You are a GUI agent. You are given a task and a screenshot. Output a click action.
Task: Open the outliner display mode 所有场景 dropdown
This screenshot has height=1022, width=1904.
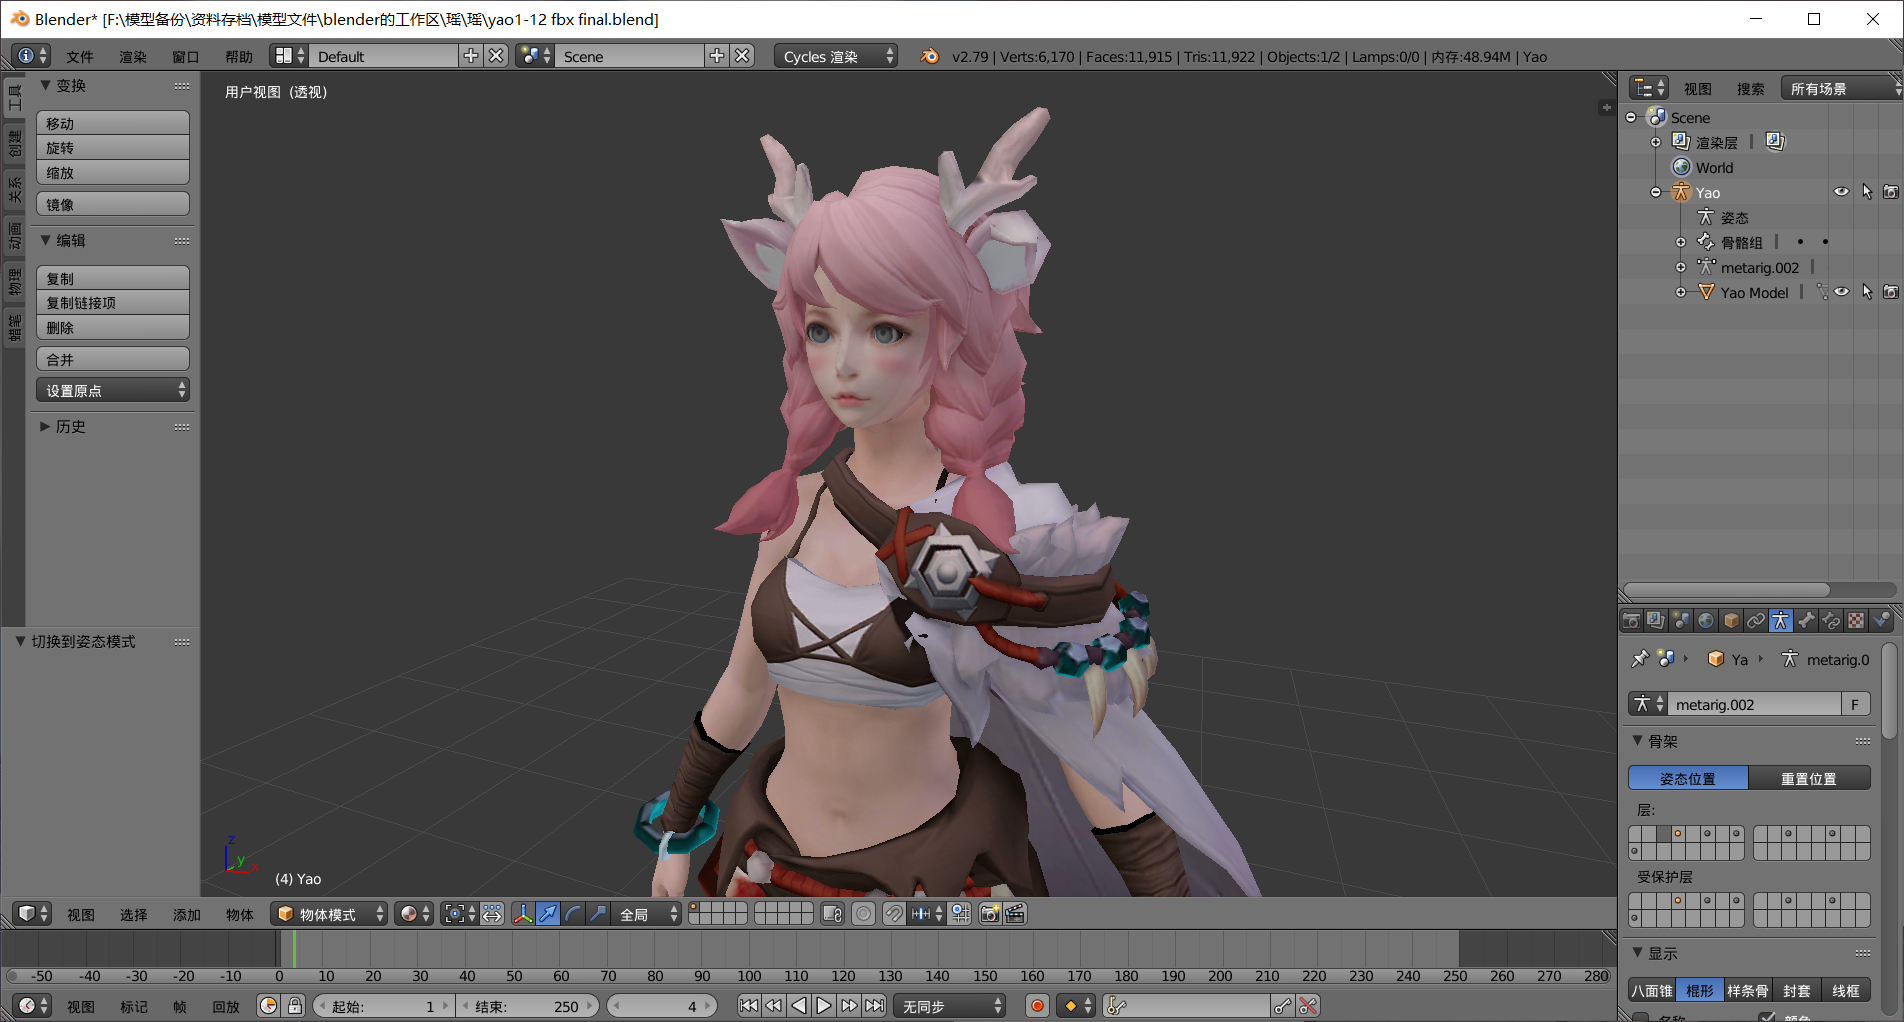(1840, 88)
